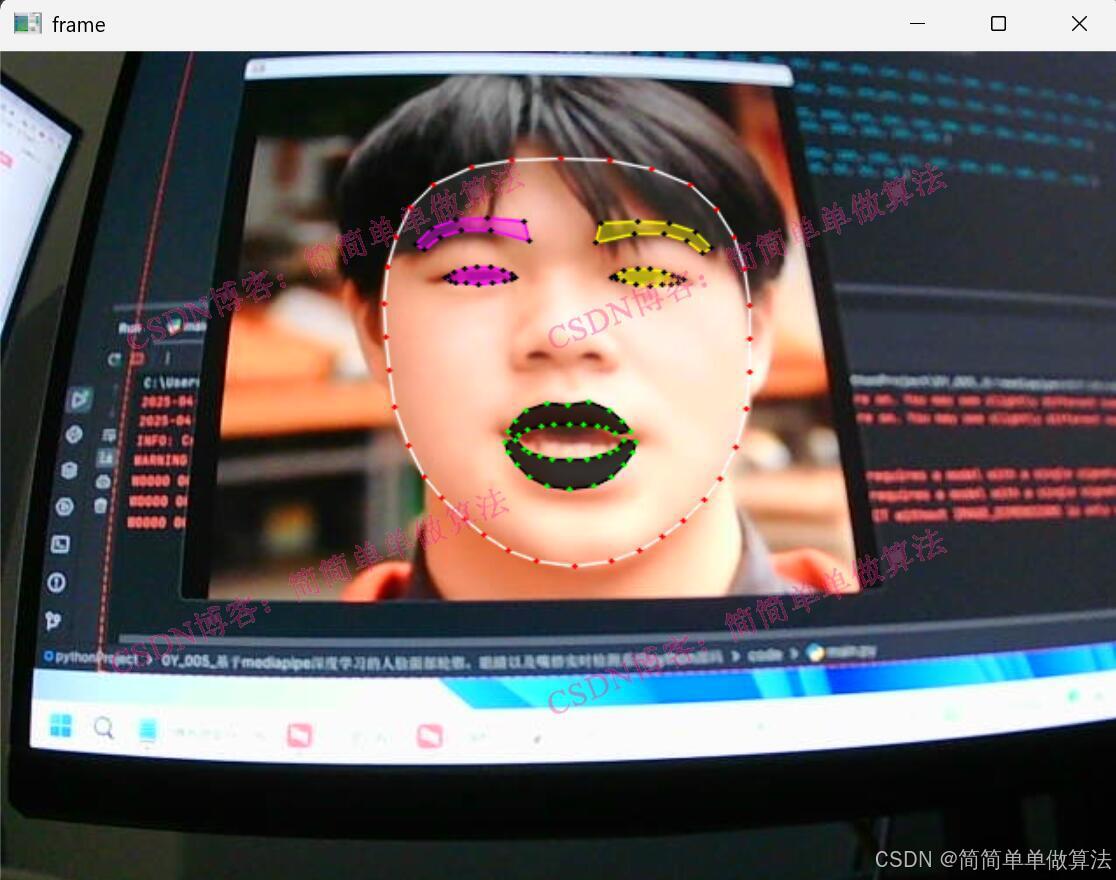1116x880 pixels.
Task: Maximize the frame window
Action: click(x=998, y=23)
